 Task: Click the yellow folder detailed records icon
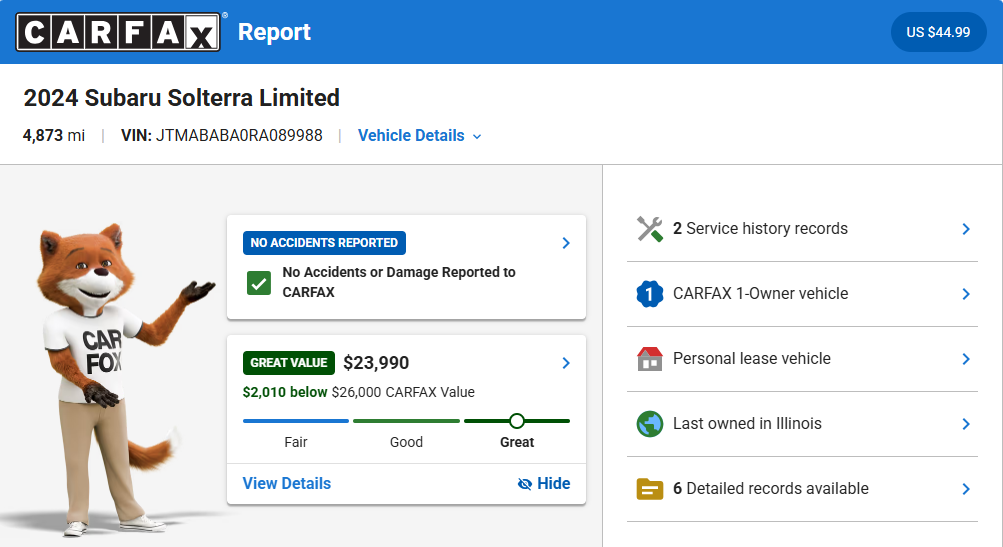click(650, 489)
